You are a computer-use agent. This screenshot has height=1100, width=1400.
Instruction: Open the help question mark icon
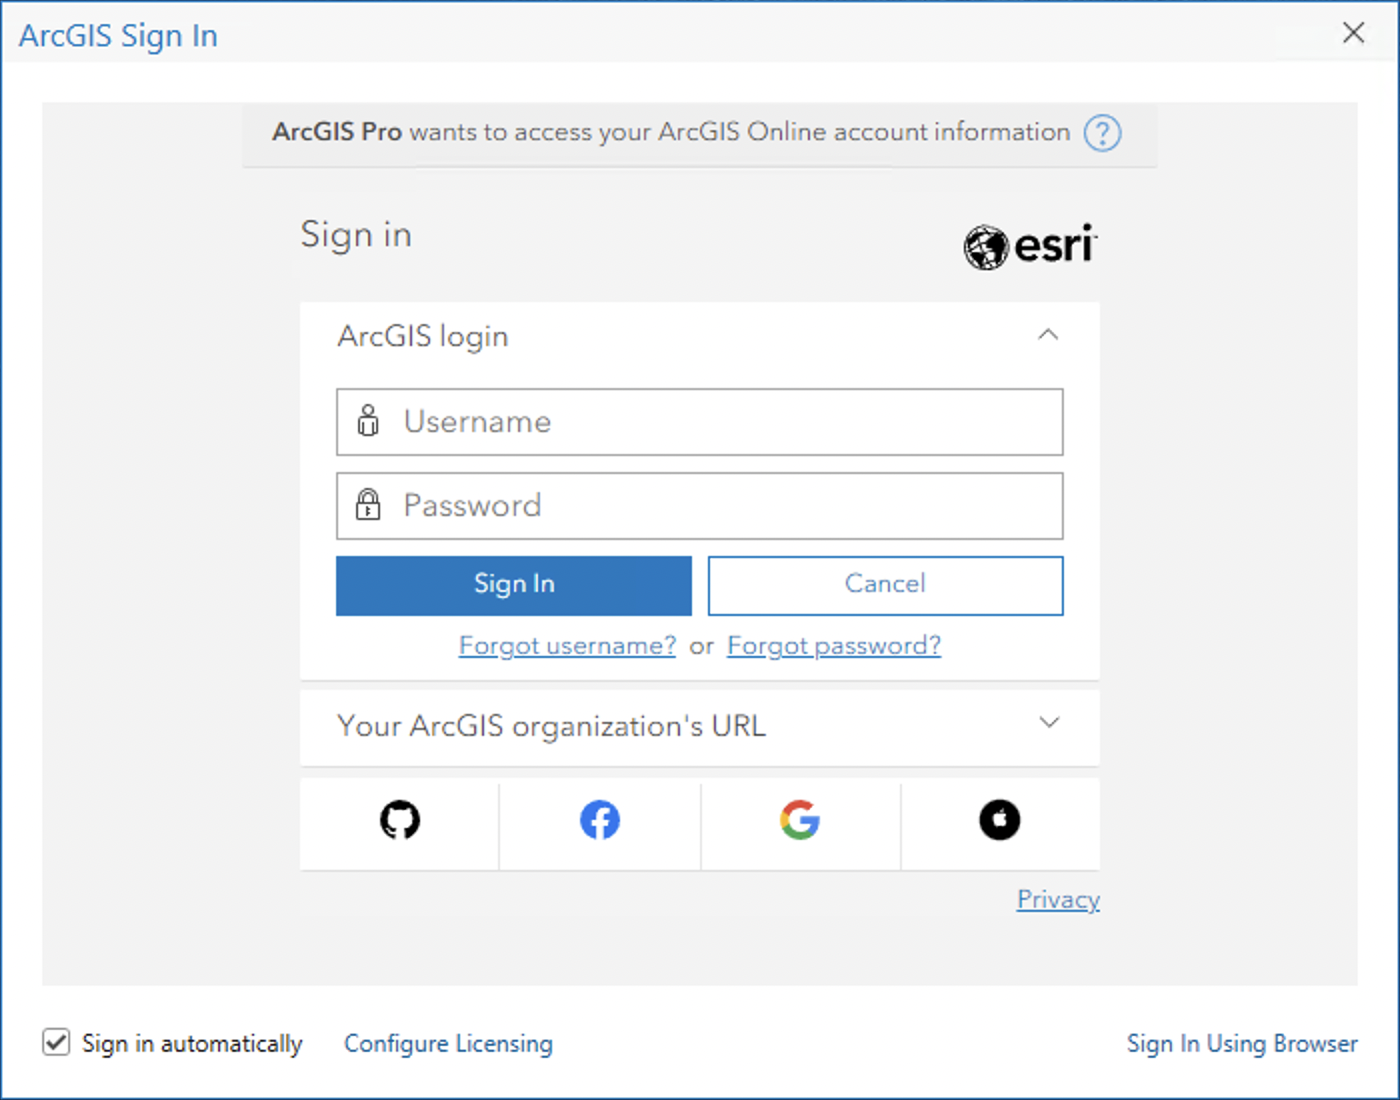coord(1103,133)
